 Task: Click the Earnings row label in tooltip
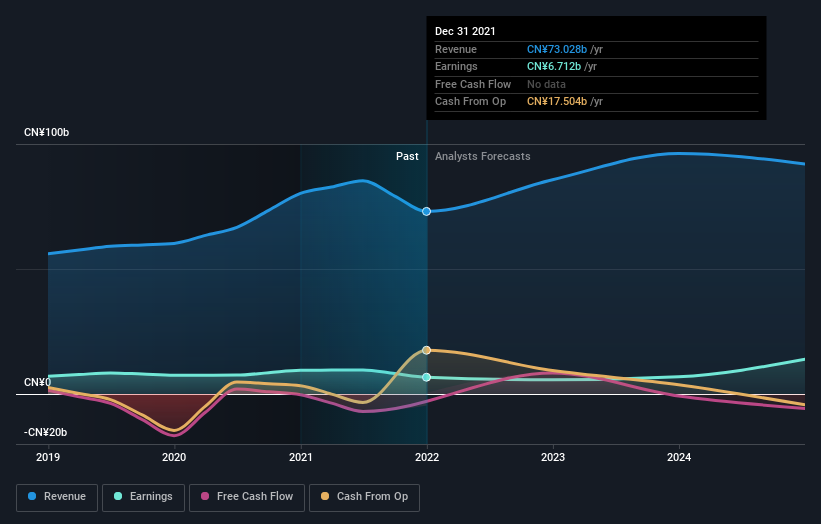click(456, 66)
